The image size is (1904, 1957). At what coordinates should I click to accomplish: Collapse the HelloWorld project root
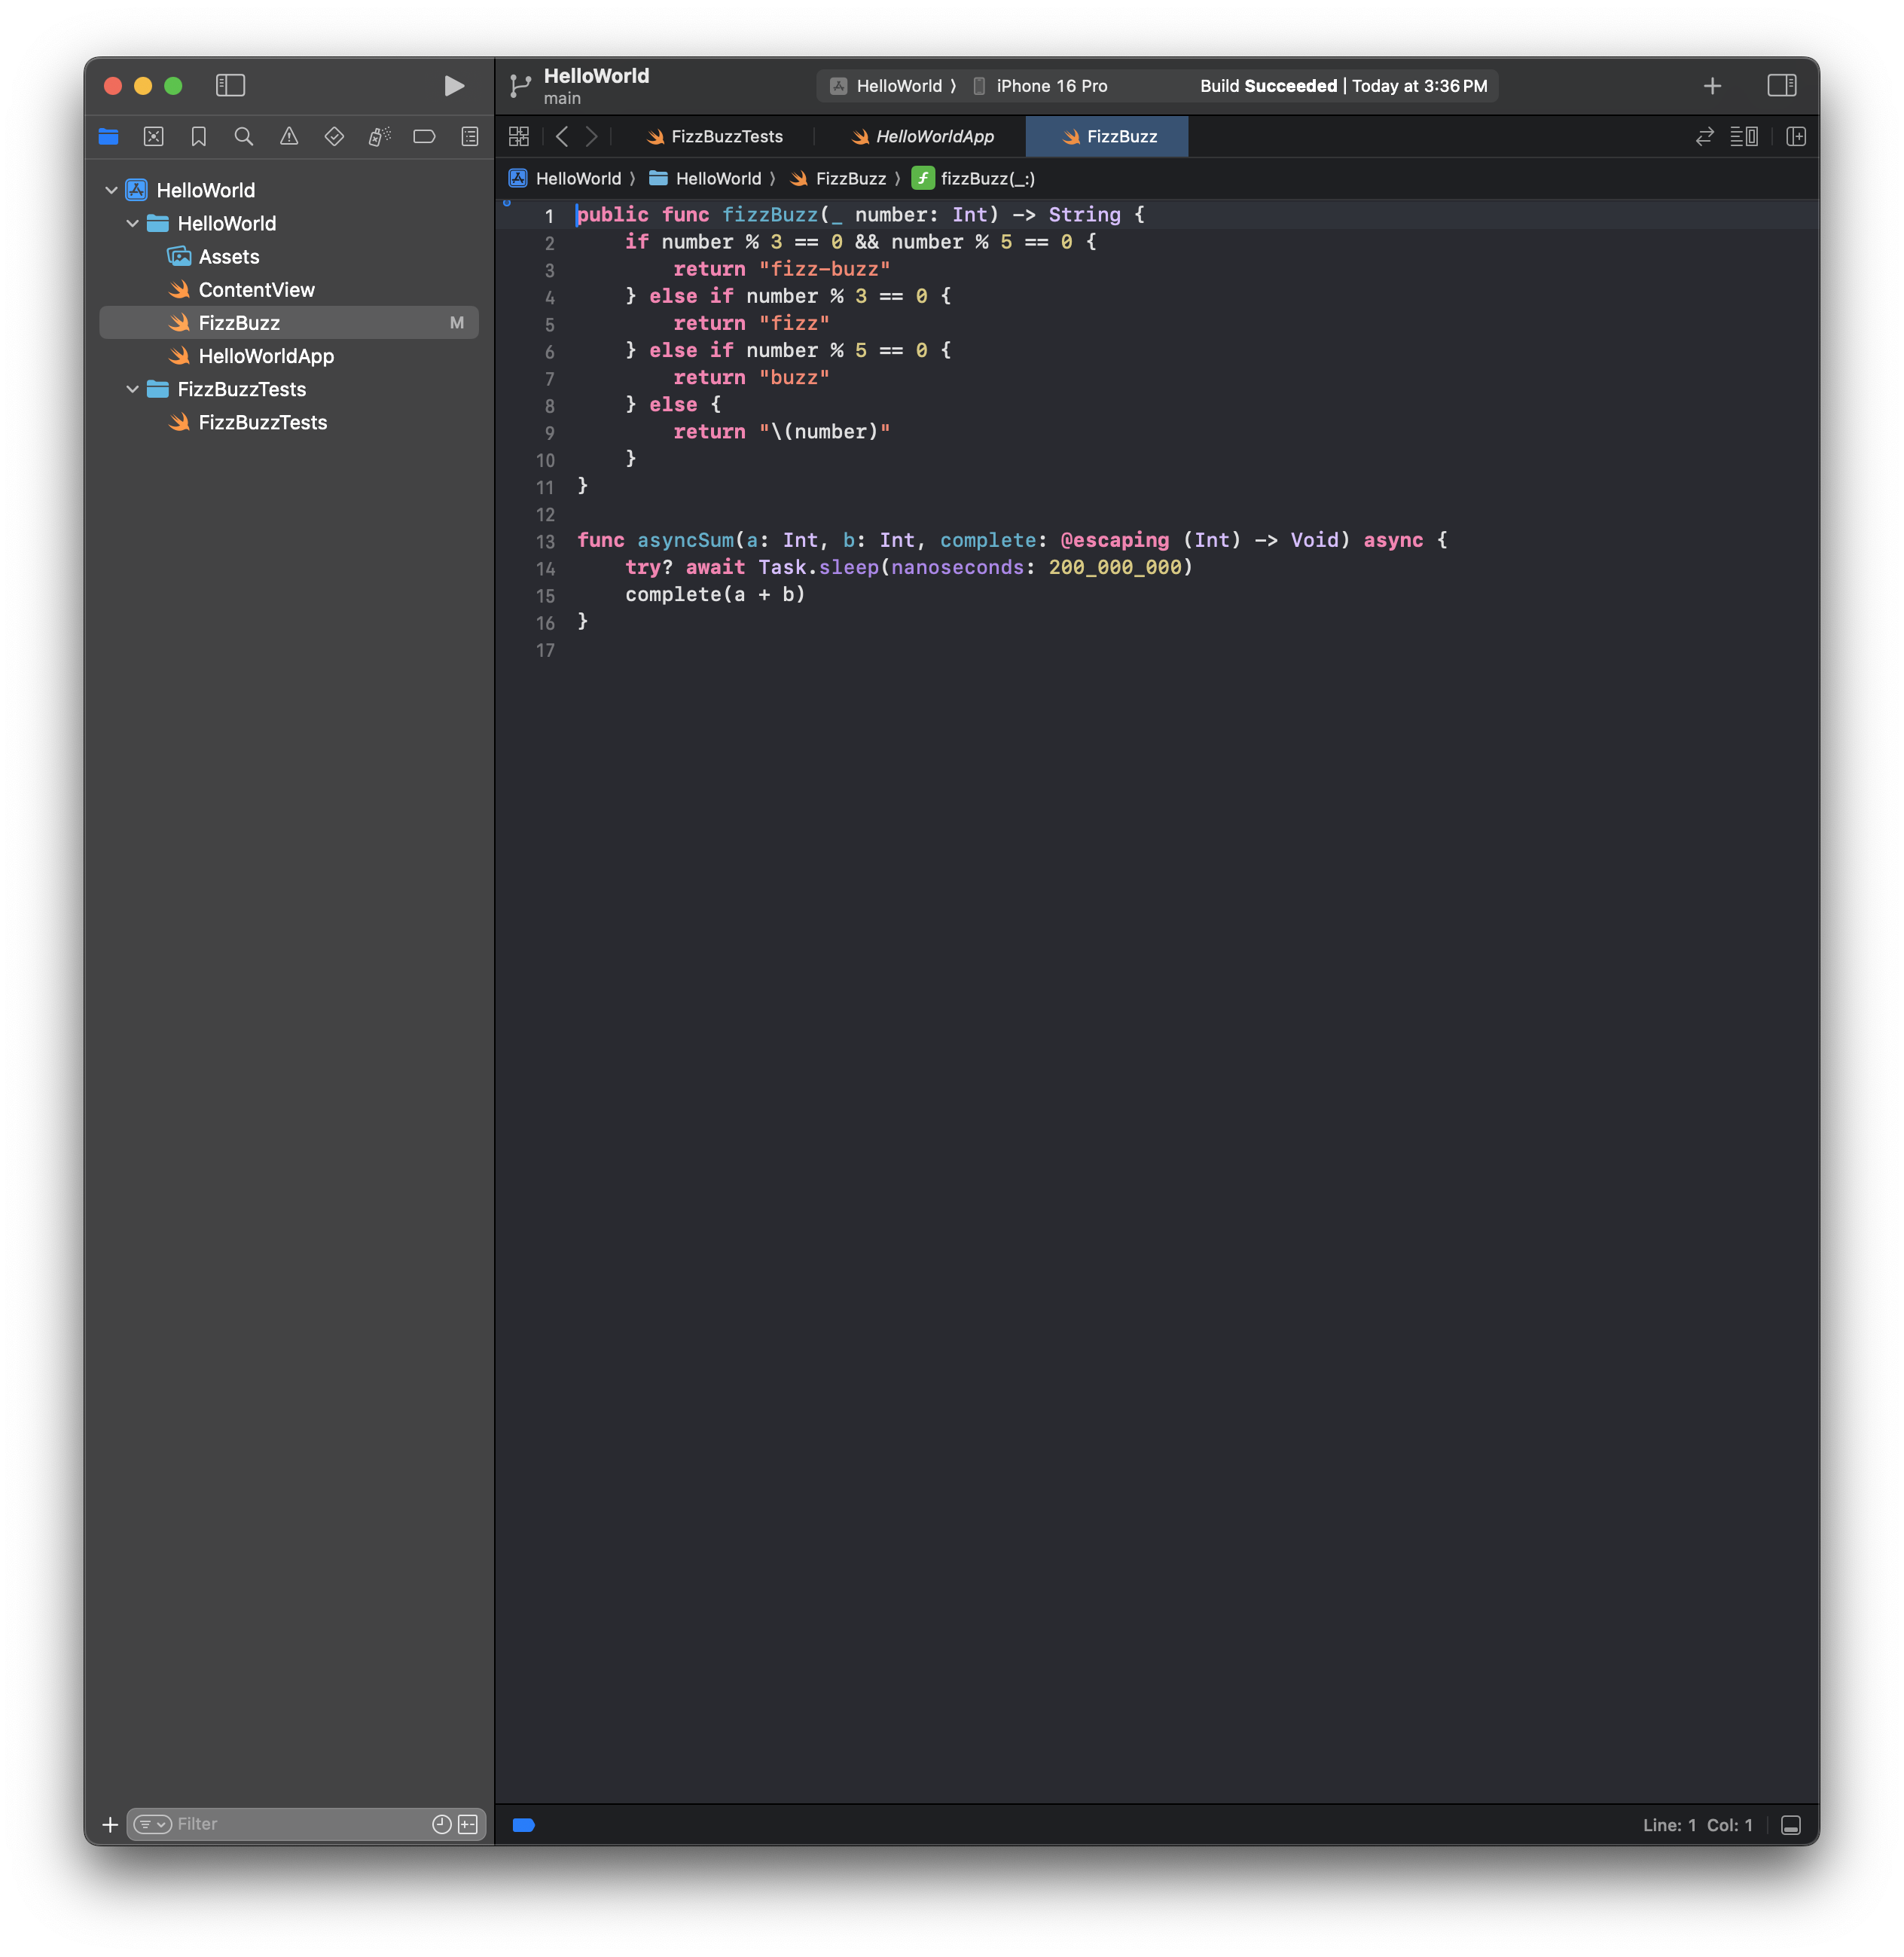(111, 190)
